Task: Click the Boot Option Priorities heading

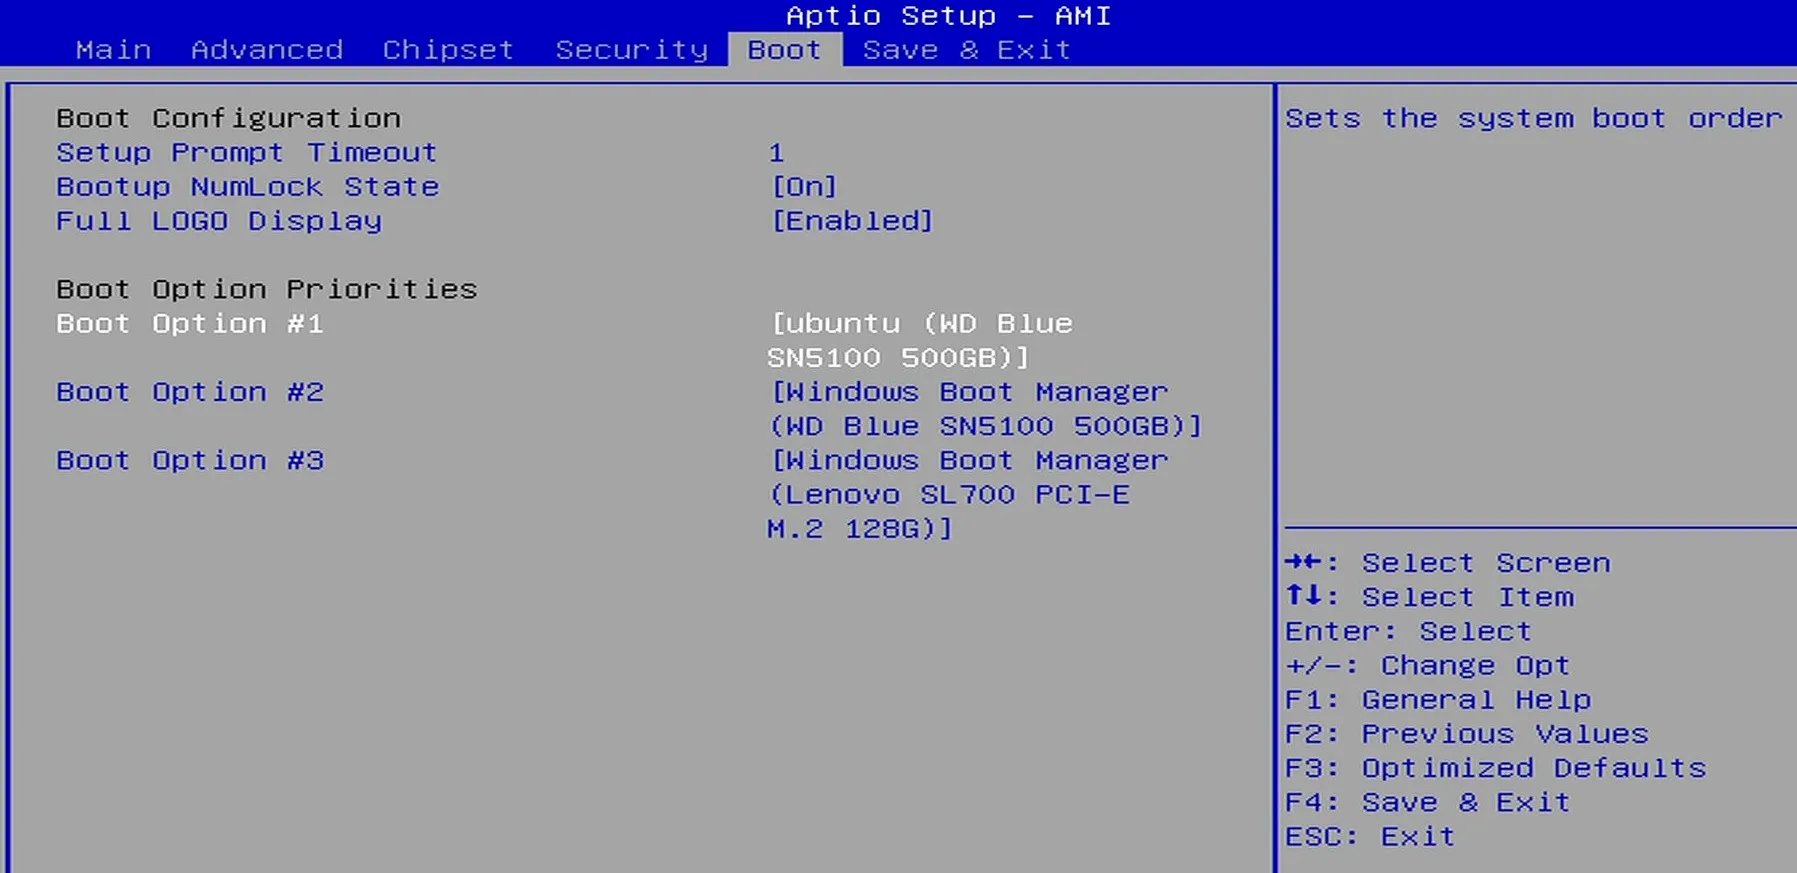Action: tap(267, 289)
